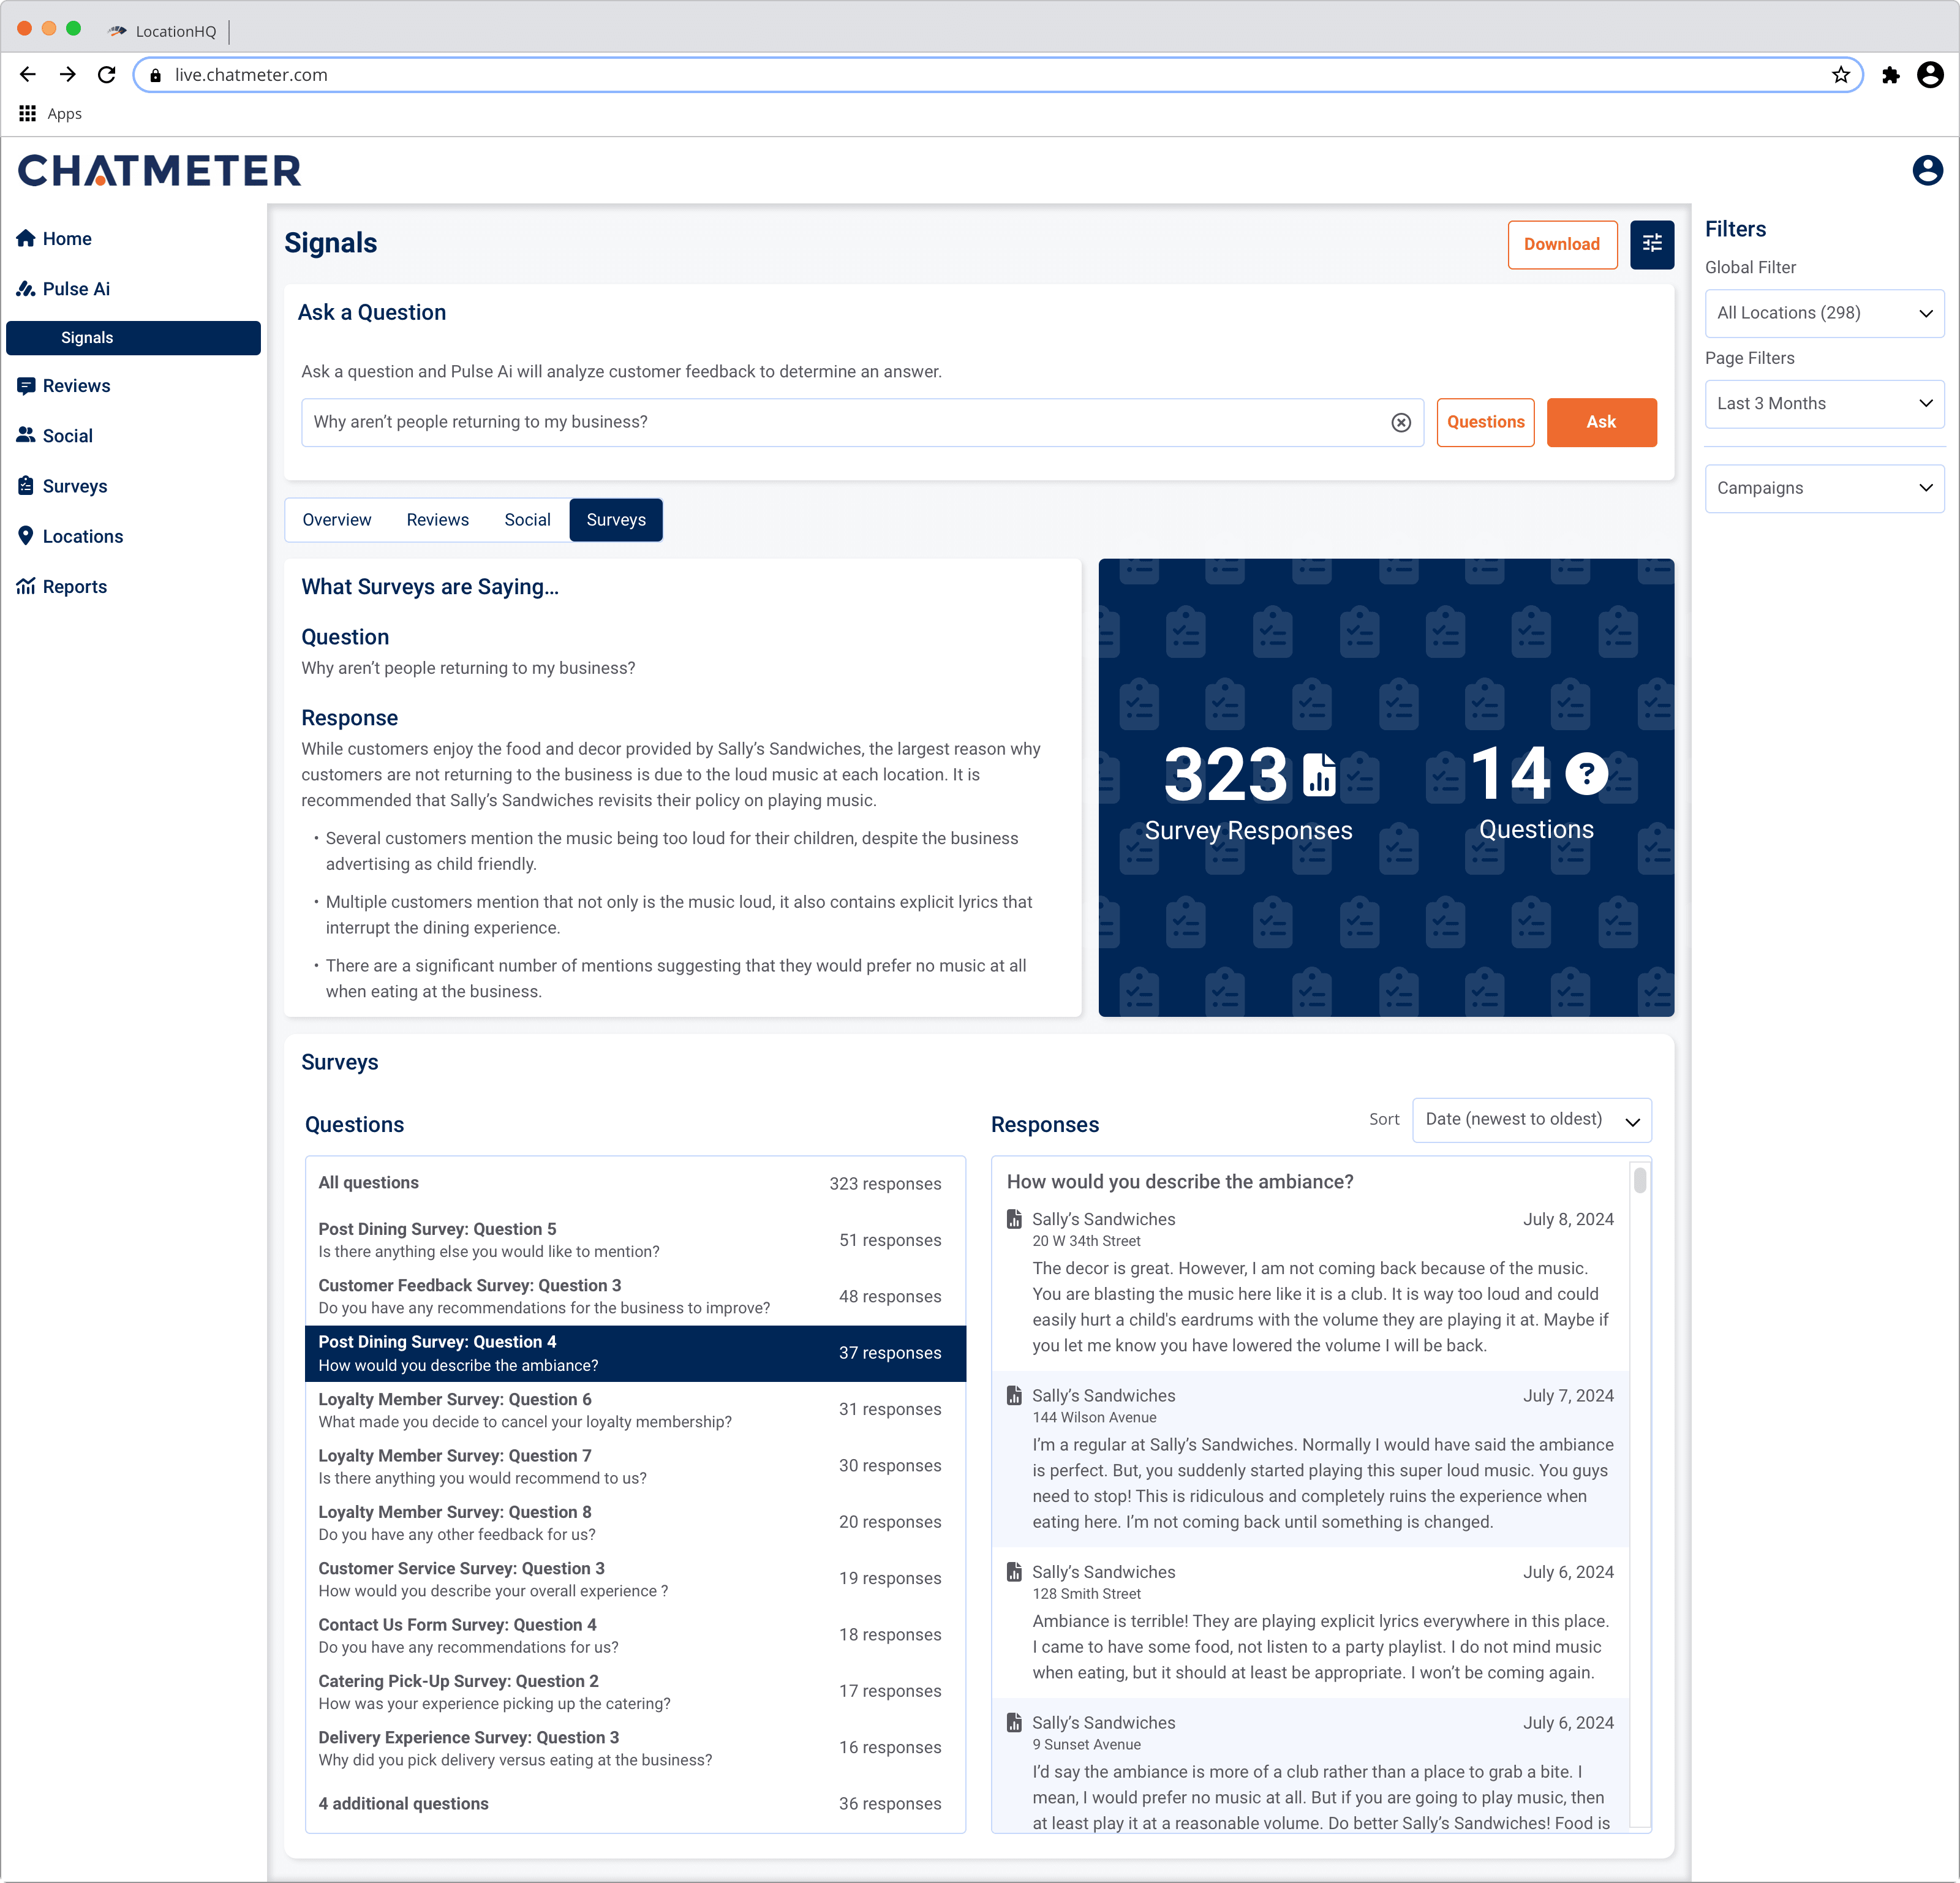Select Loyalty Member Survey: Question 6 row
Screen dimensions: 1960x1883
click(634, 1409)
